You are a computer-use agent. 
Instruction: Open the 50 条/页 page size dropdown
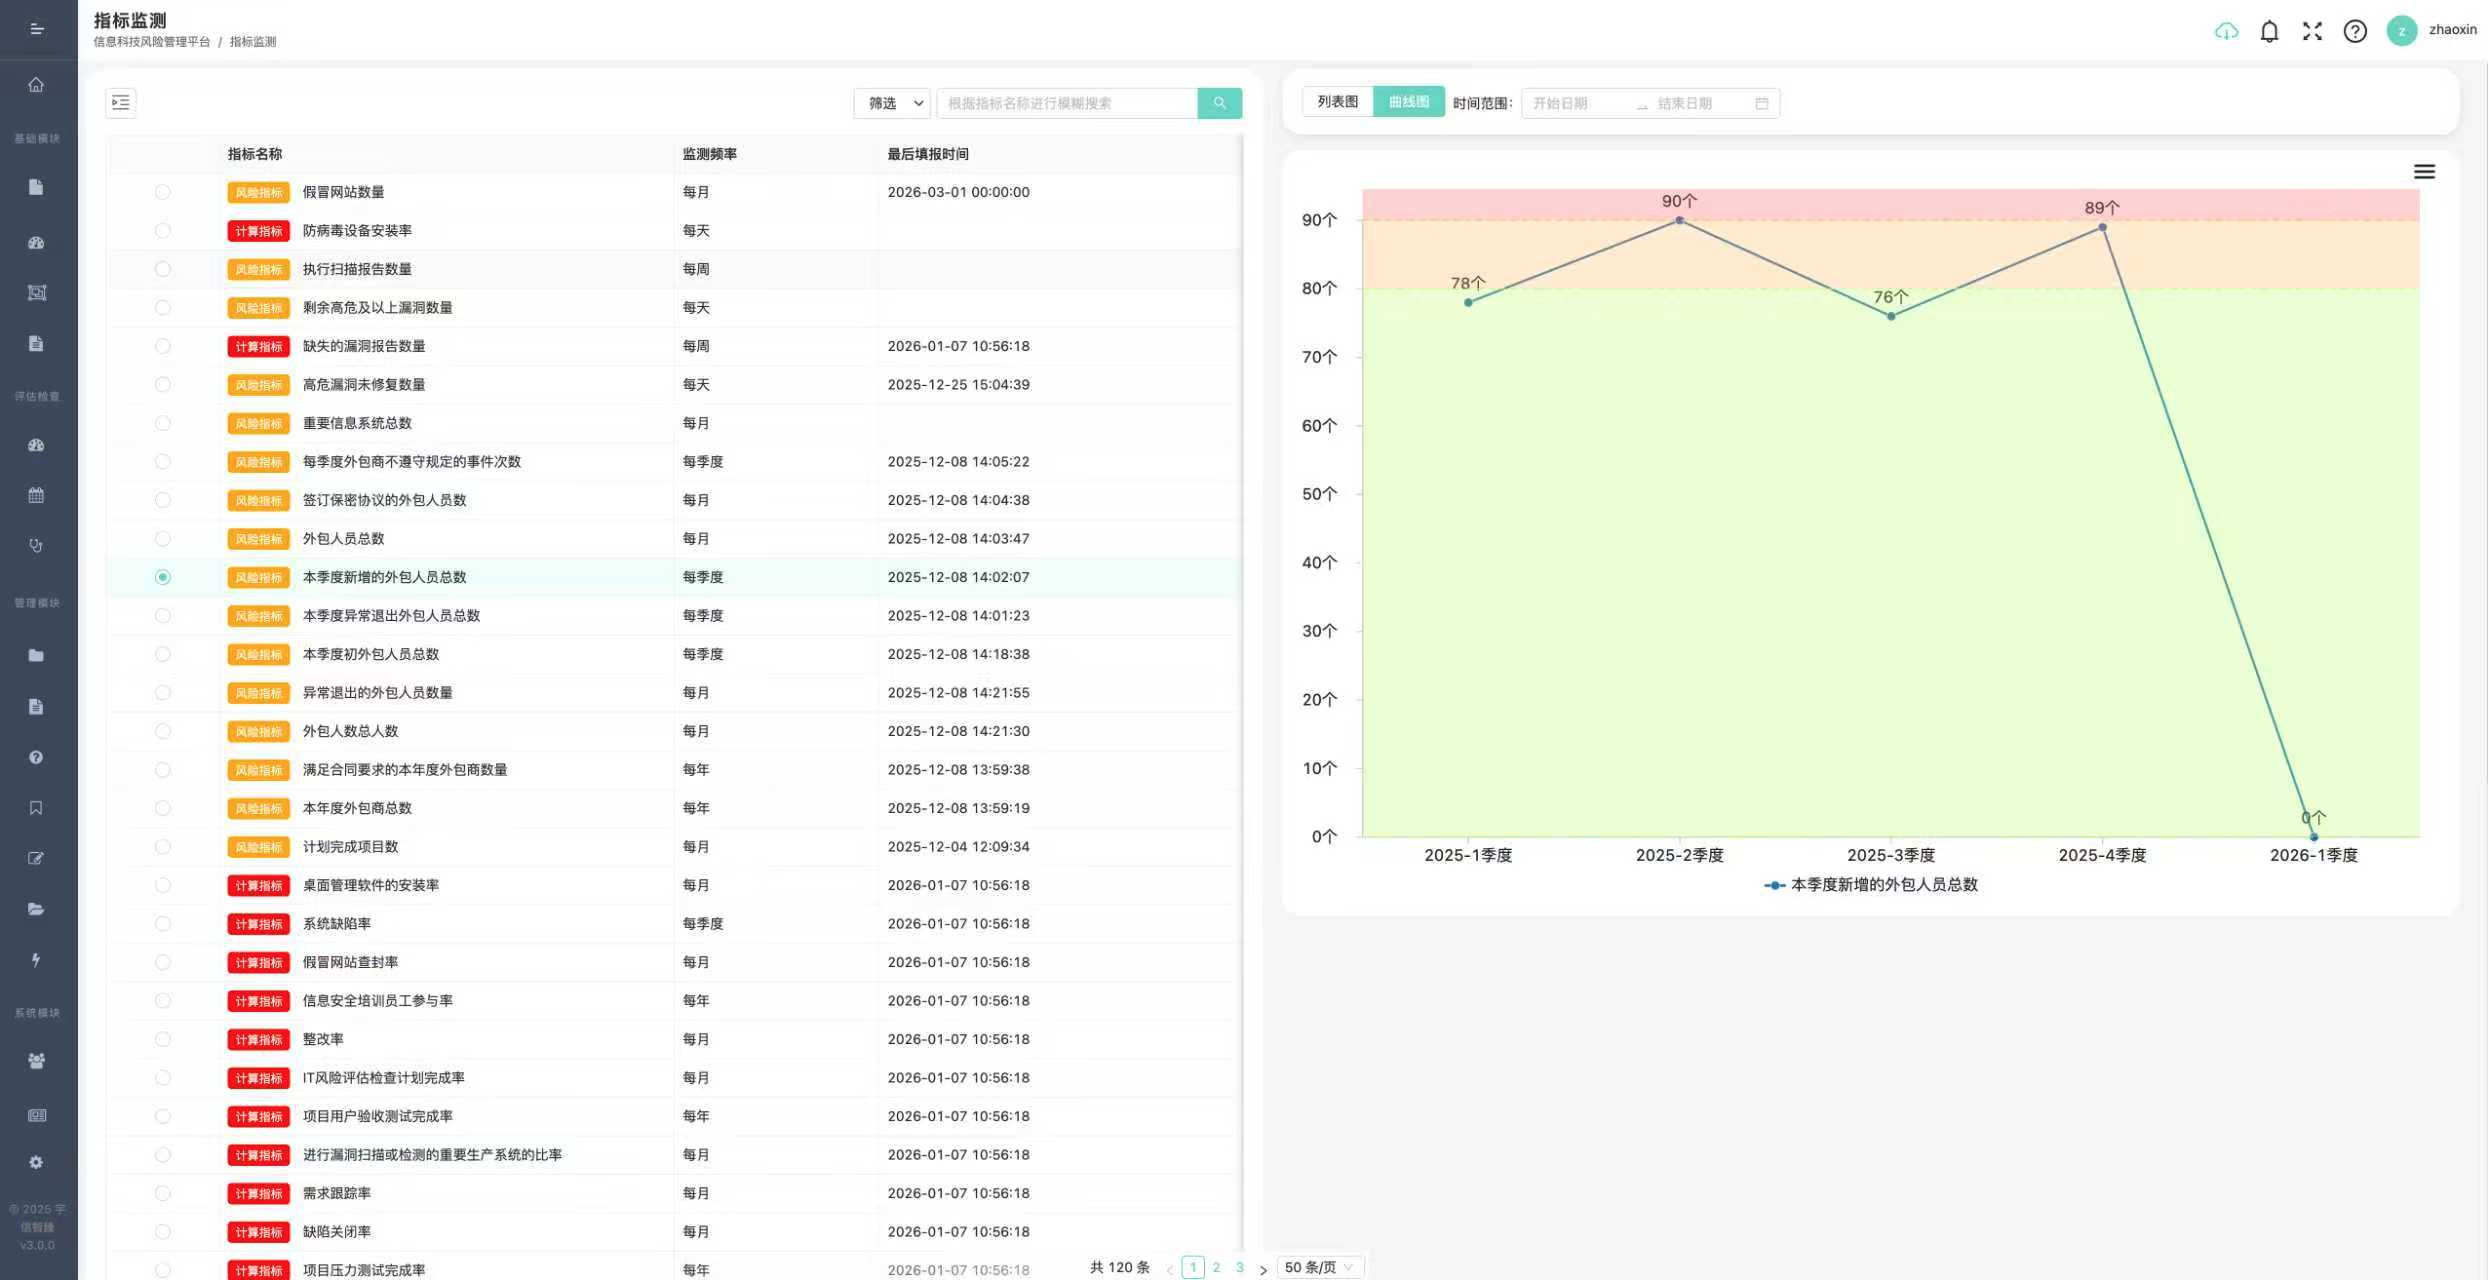[1319, 1267]
